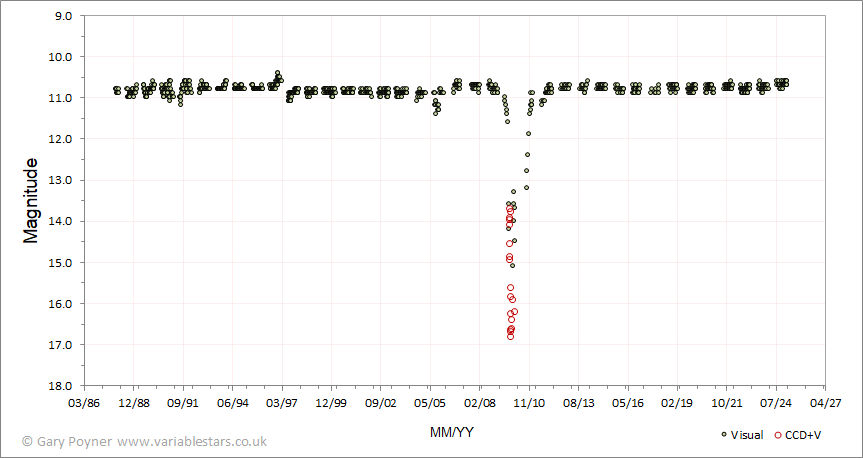Click the x-axis date '07/24'
Viewport: 863px width, 458px height.
pos(775,404)
